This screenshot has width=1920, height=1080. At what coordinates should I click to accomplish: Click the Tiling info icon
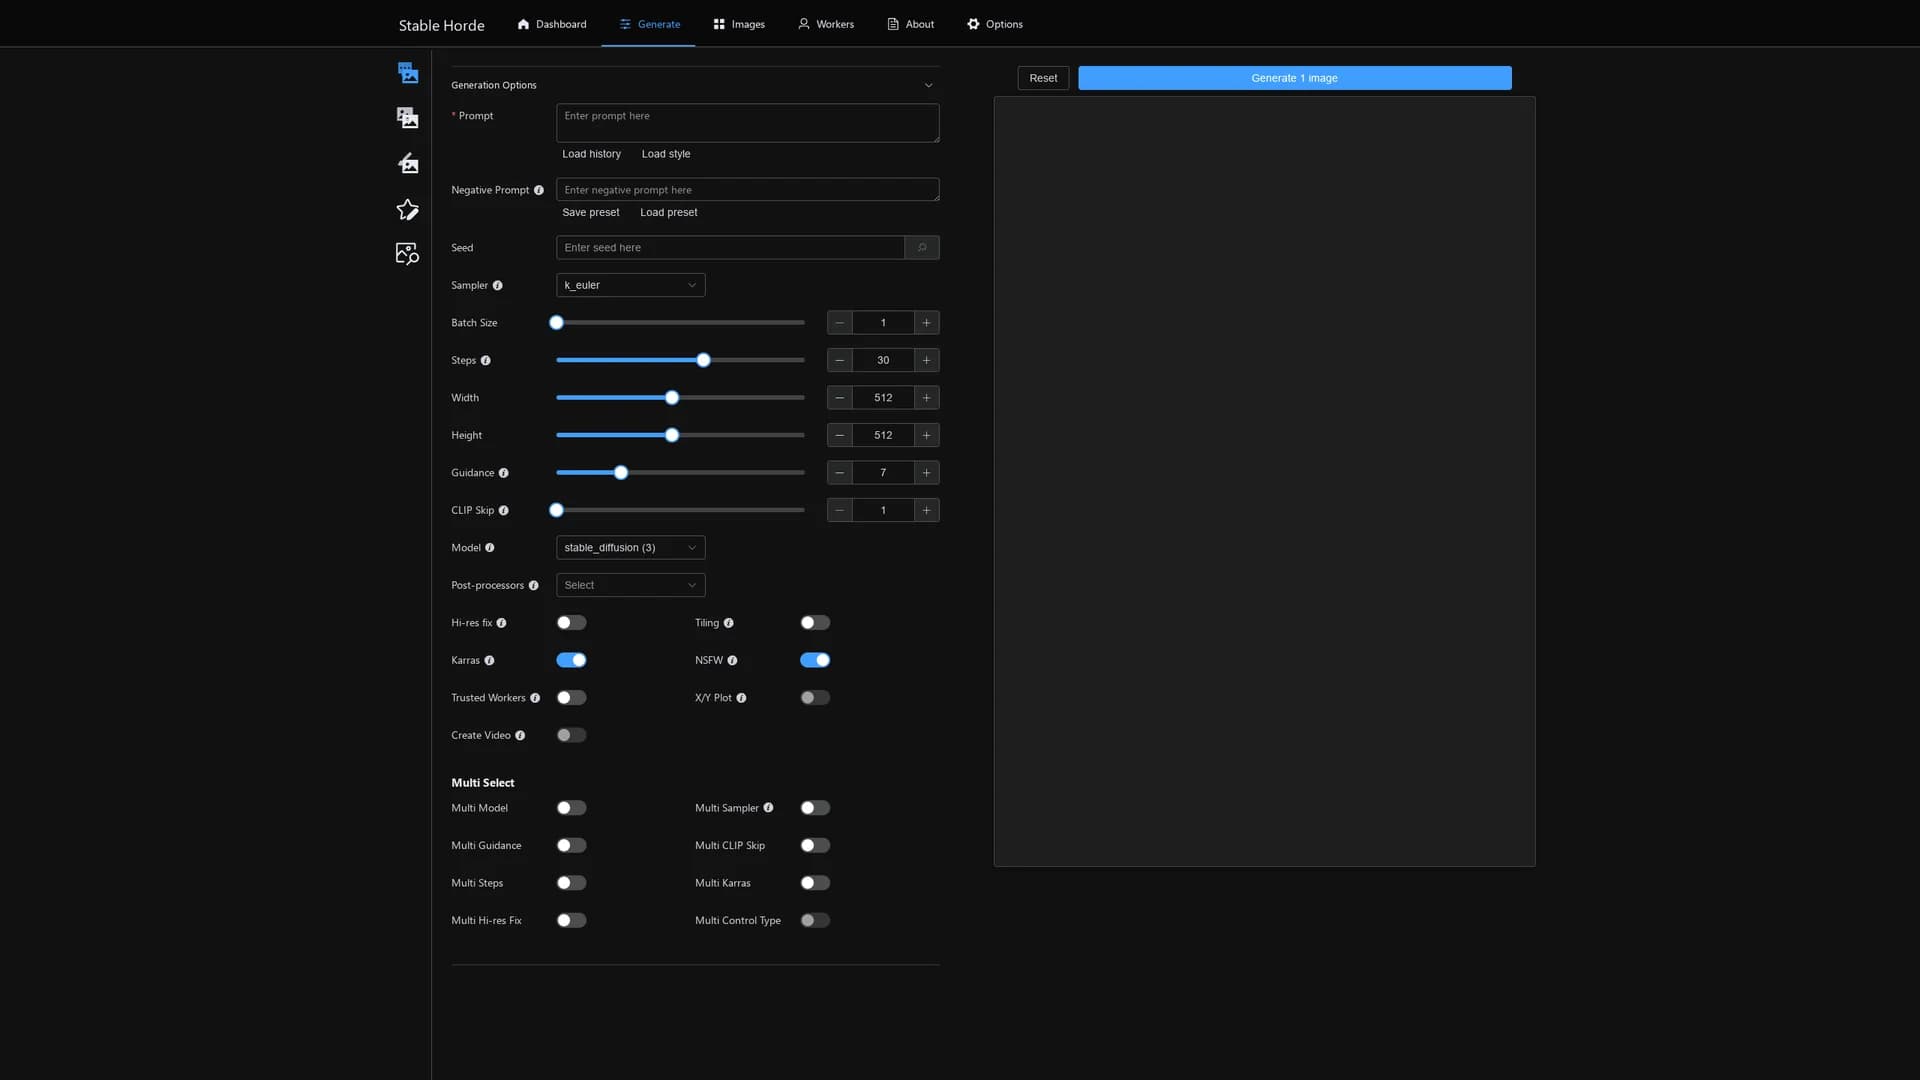(x=729, y=623)
